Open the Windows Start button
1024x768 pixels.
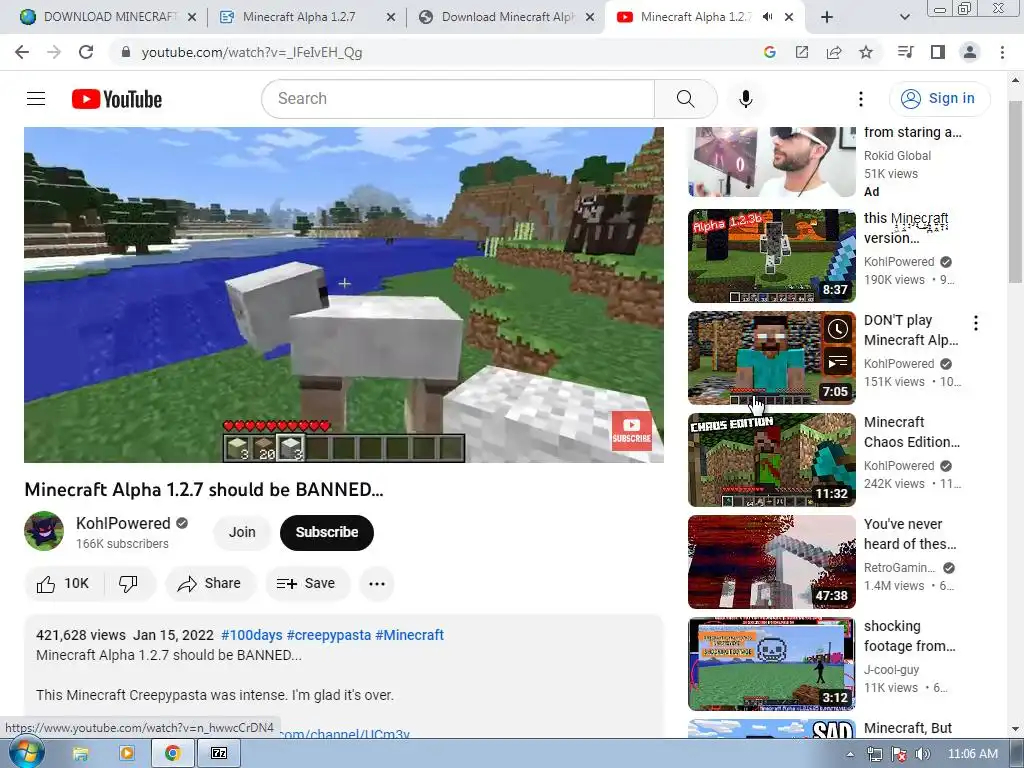click(x=26, y=754)
